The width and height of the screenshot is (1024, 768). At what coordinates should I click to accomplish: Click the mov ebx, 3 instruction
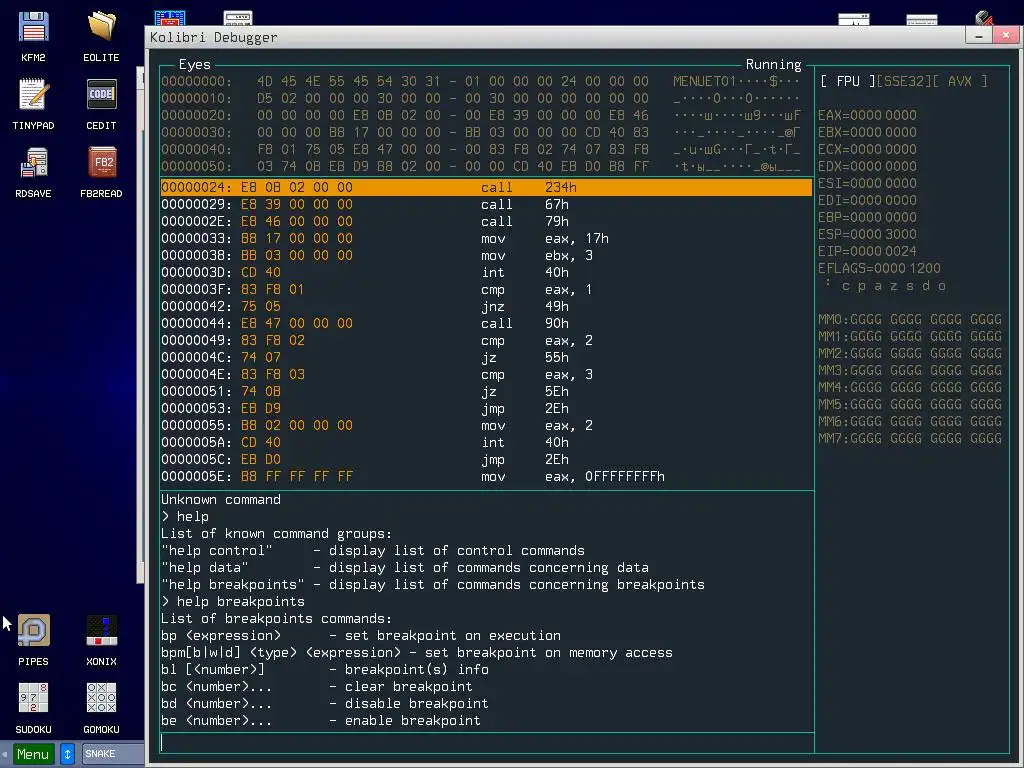coord(486,255)
